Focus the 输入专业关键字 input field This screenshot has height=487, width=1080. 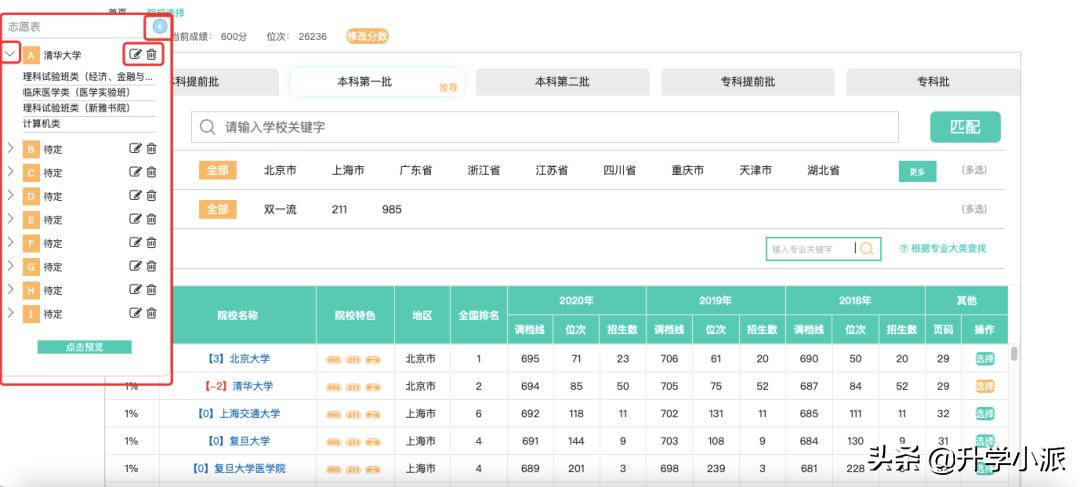click(x=811, y=249)
